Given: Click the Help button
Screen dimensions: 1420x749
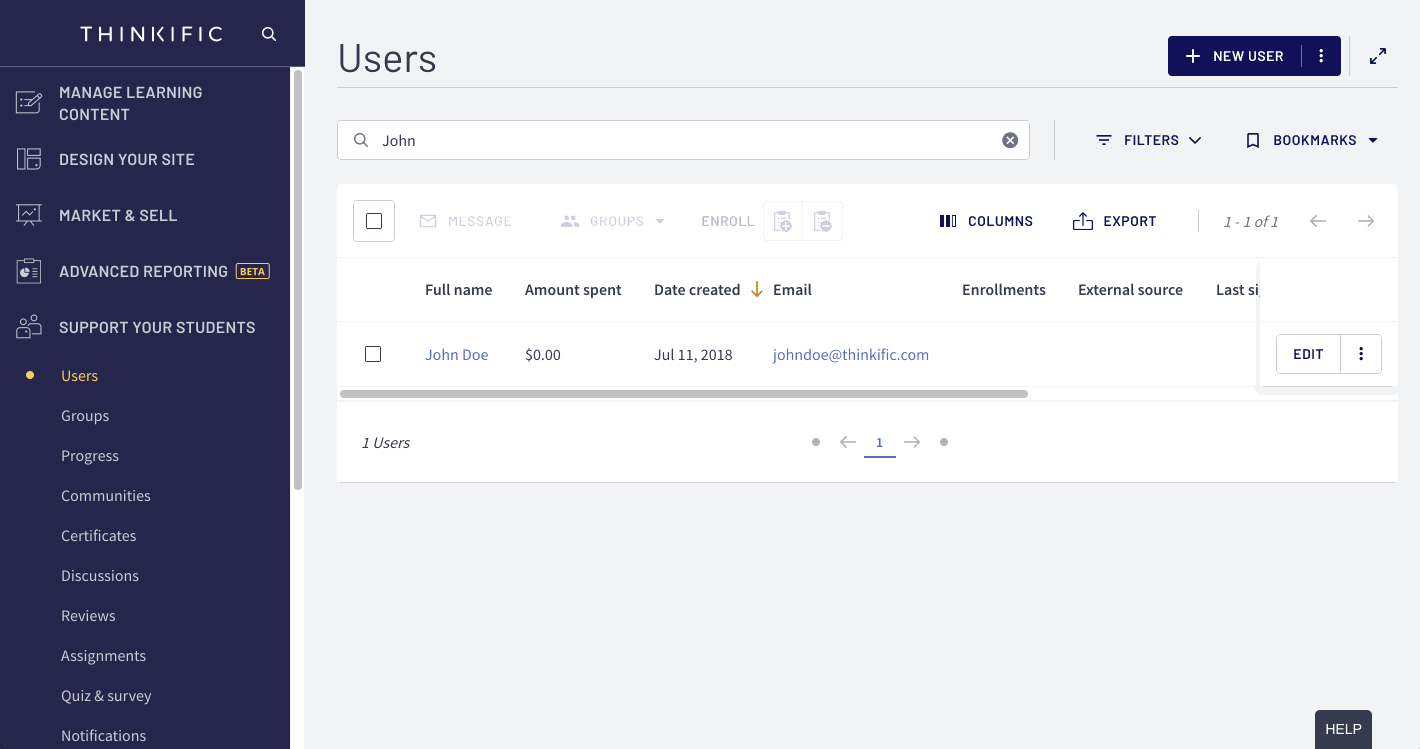Looking at the screenshot, I should [1343, 729].
